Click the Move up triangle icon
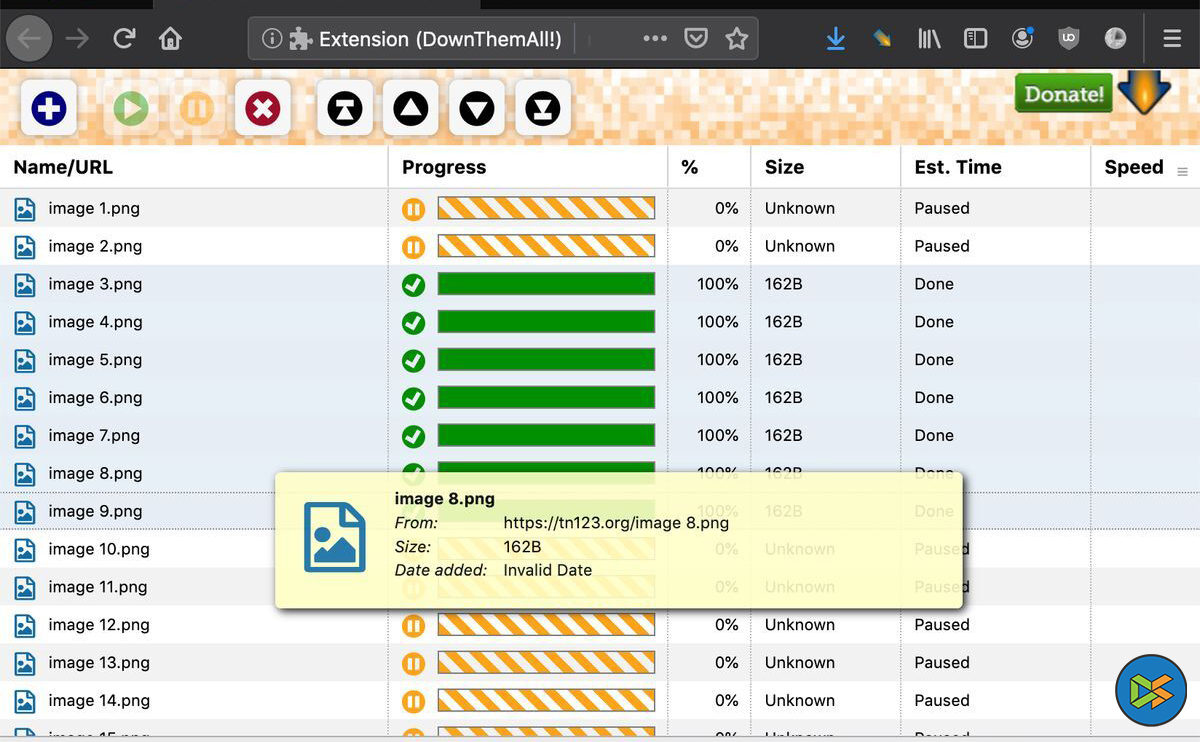 411,108
